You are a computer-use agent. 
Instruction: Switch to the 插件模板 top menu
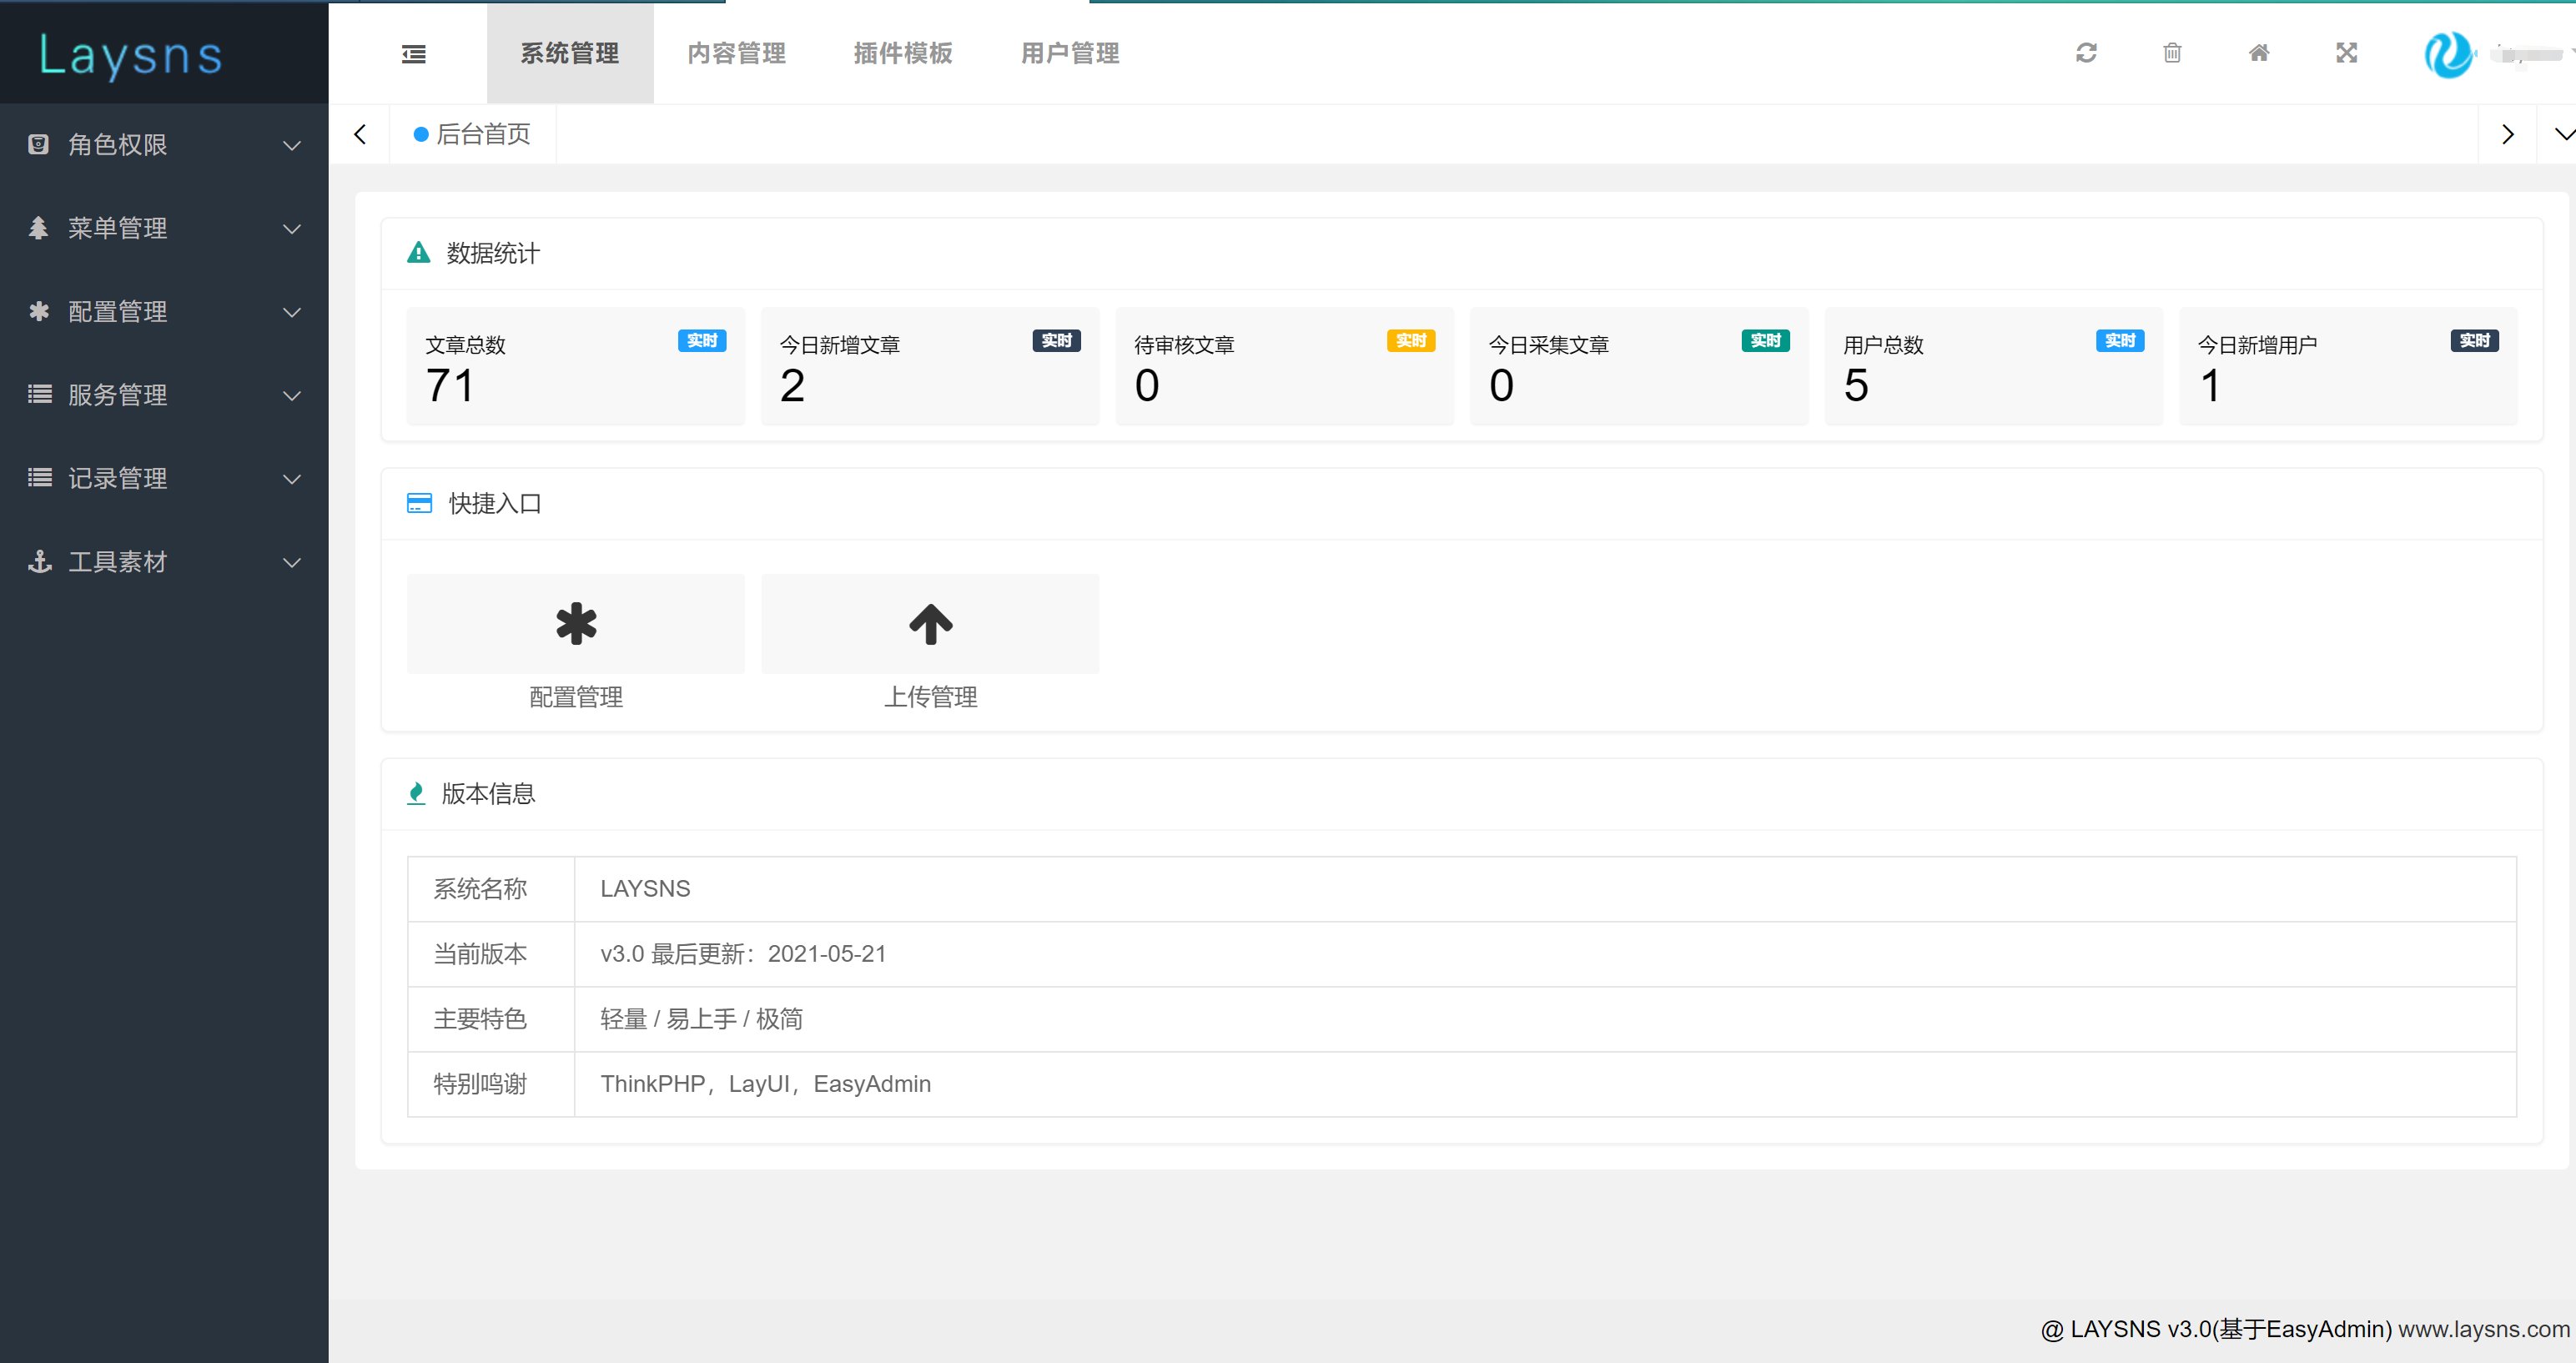(x=903, y=53)
